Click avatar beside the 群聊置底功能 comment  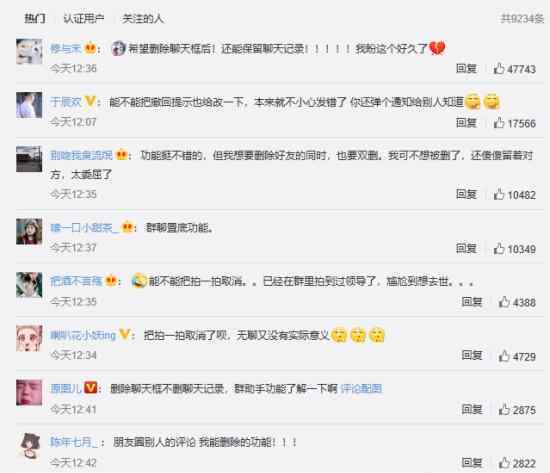29,232
